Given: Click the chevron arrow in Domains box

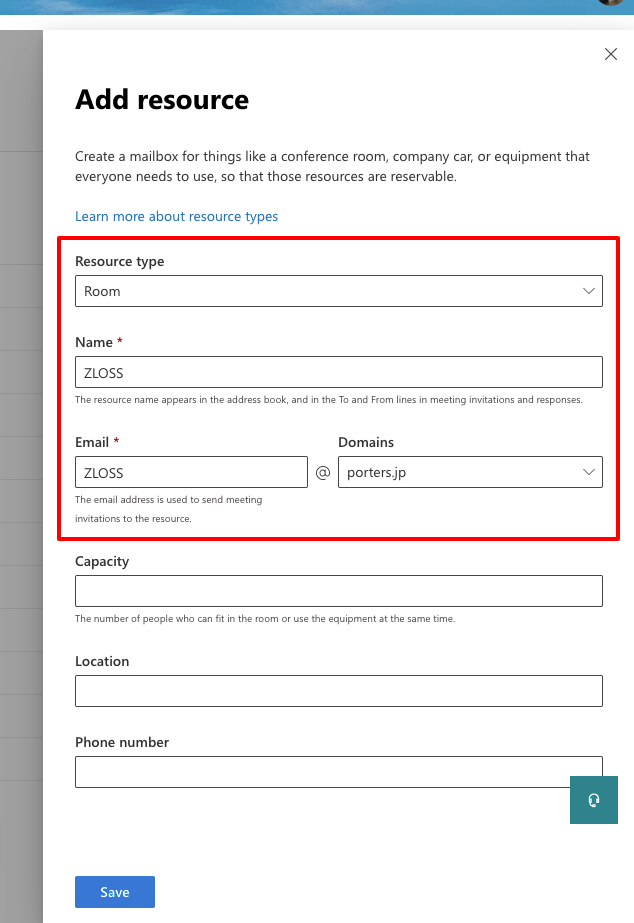Looking at the screenshot, I should tap(588, 472).
